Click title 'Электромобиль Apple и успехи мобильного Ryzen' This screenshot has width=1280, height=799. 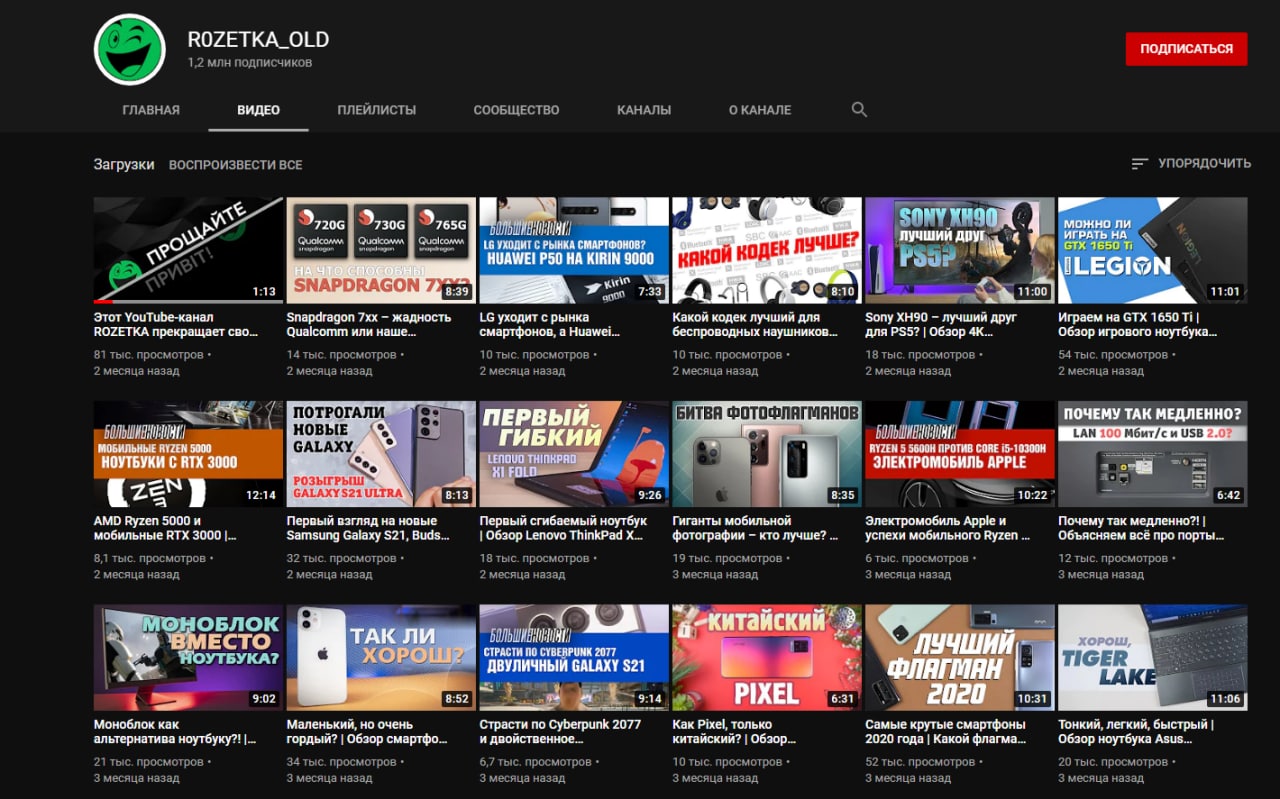[948, 528]
